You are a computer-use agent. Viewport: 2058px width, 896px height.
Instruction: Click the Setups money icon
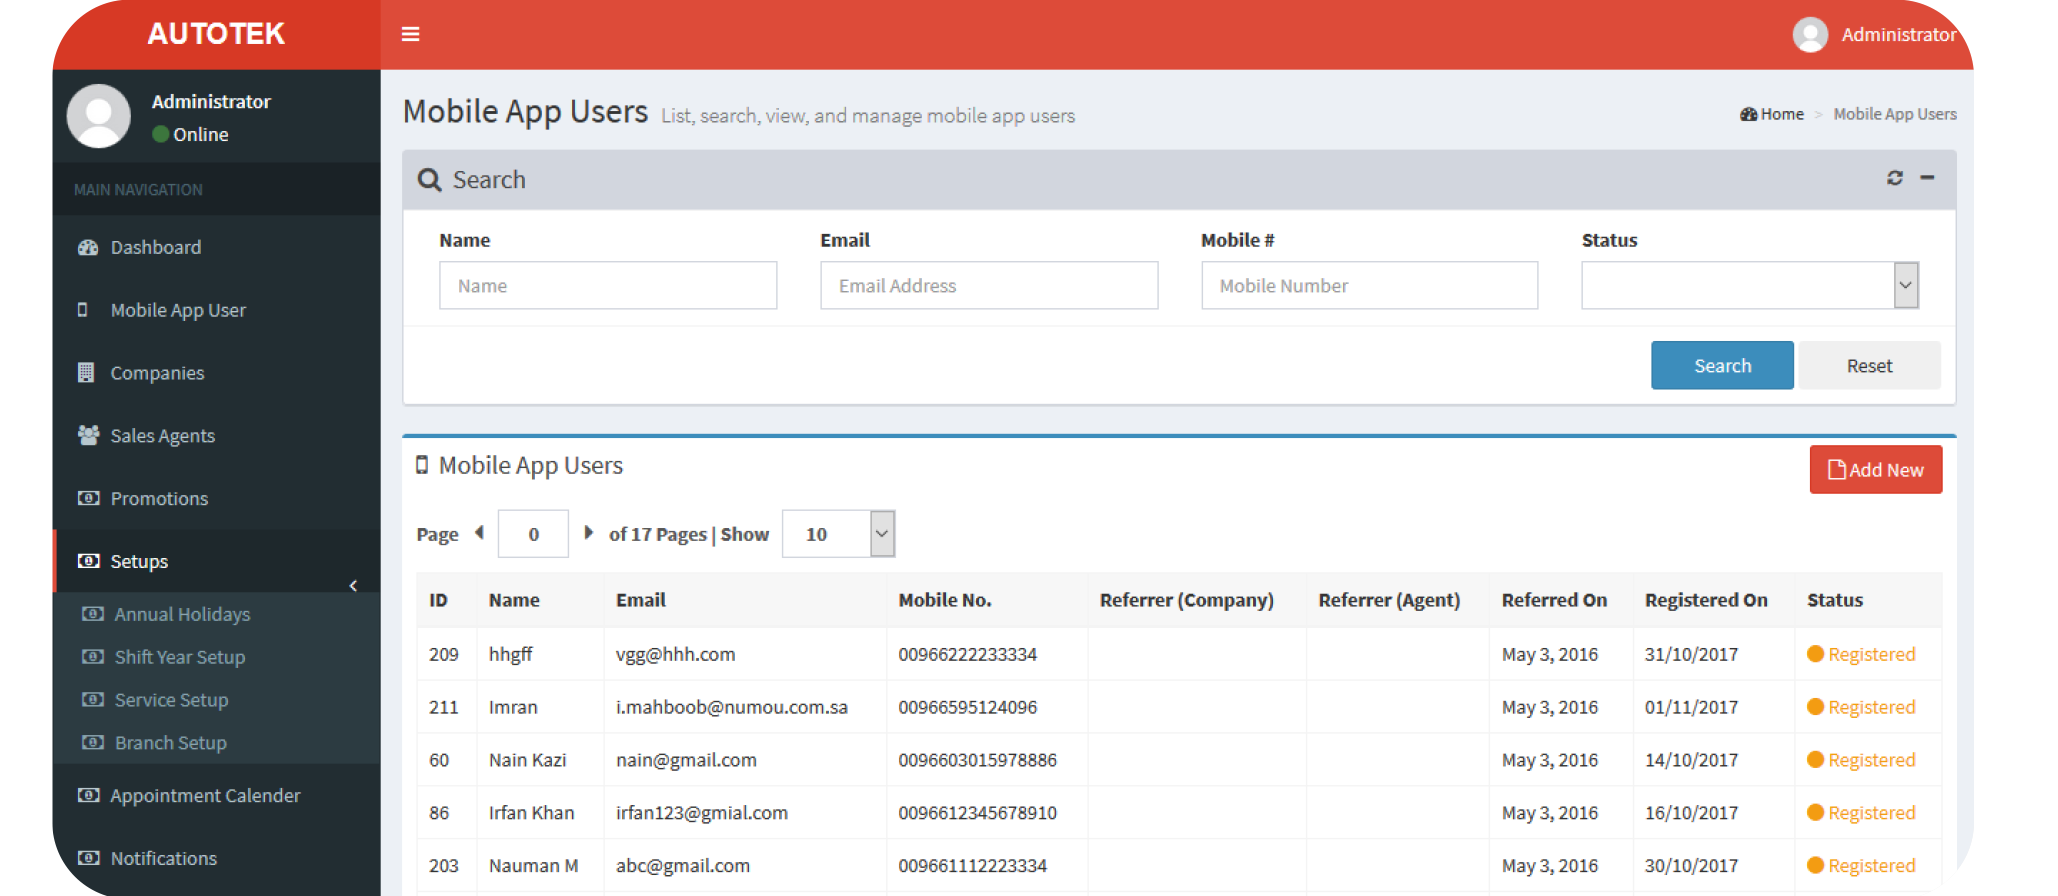tap(88, 561)
